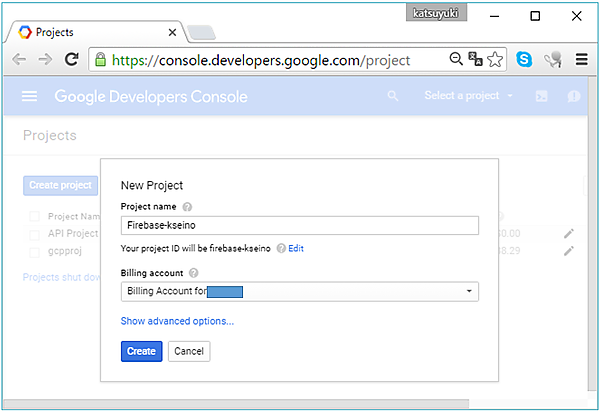
Task: Open a new tab with blank tab button
Action: pos(202,33)
